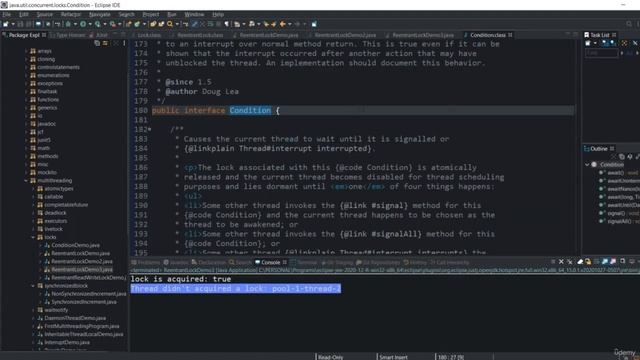Expand the executors package
640x360 pixels.
tap(33, 221)
